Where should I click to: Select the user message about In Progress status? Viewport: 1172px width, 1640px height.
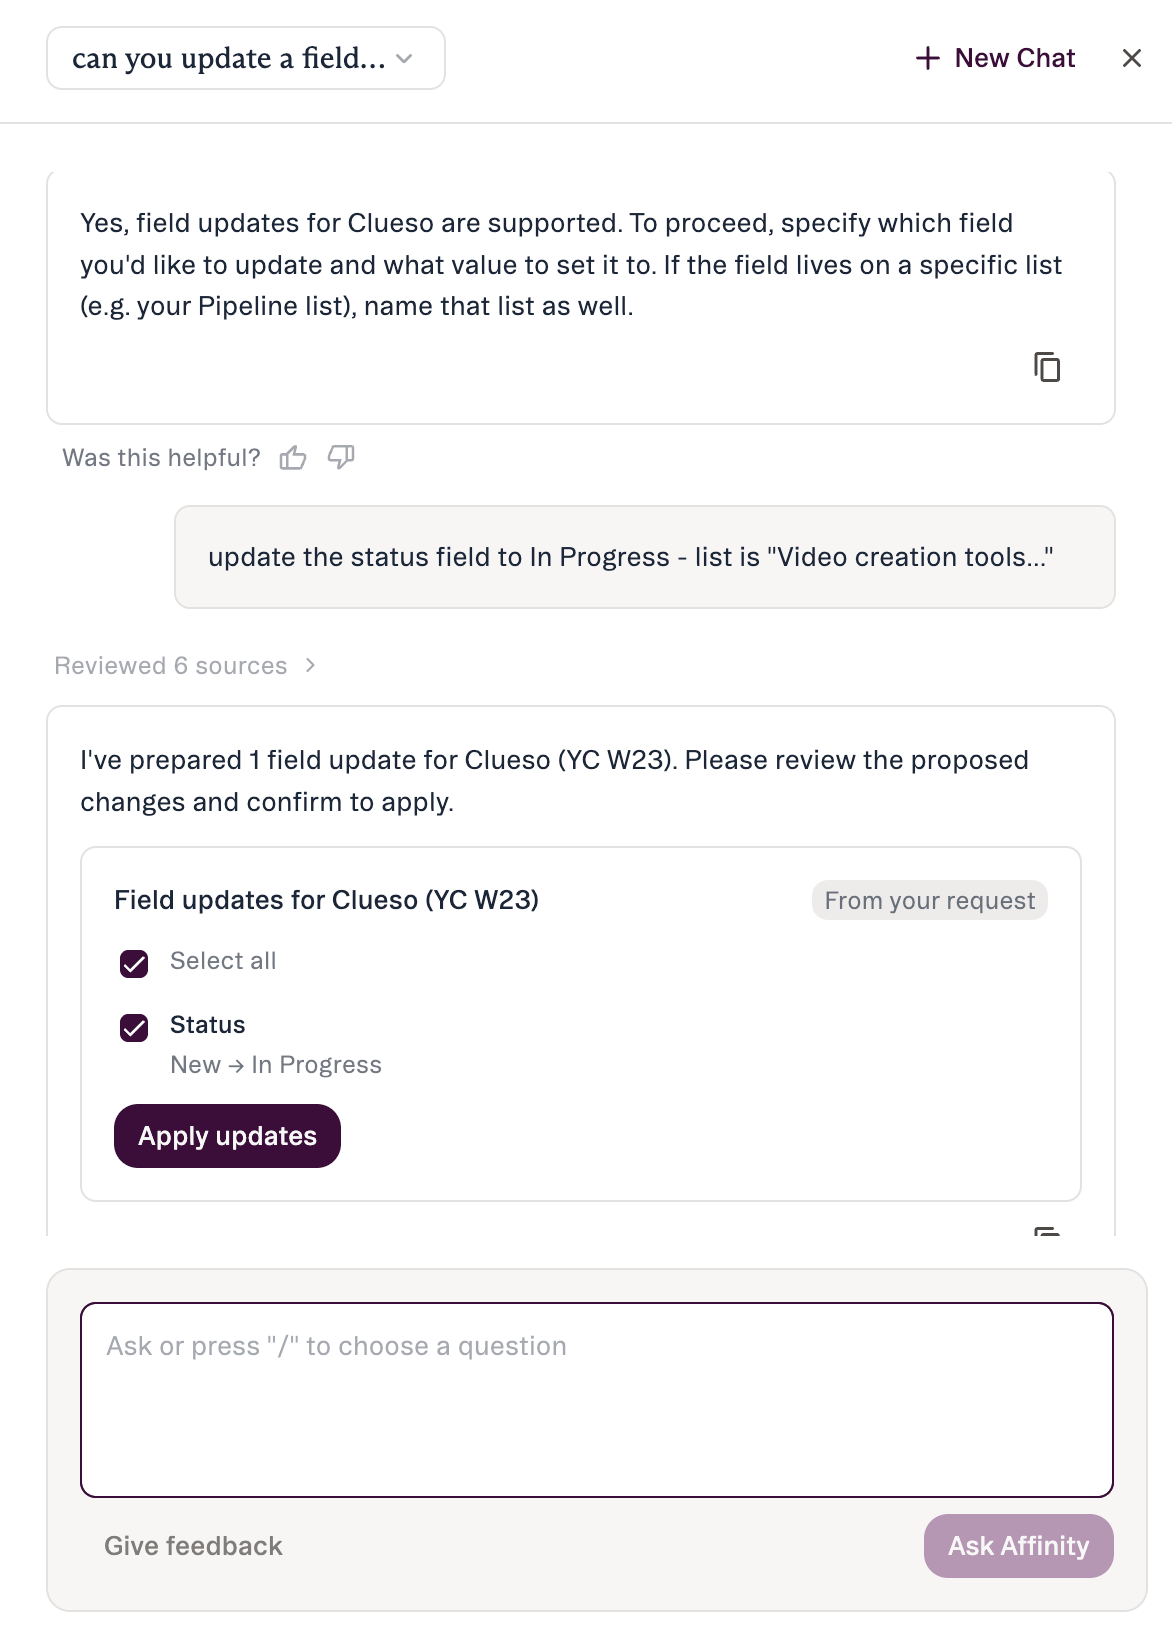tap(645, 557)
